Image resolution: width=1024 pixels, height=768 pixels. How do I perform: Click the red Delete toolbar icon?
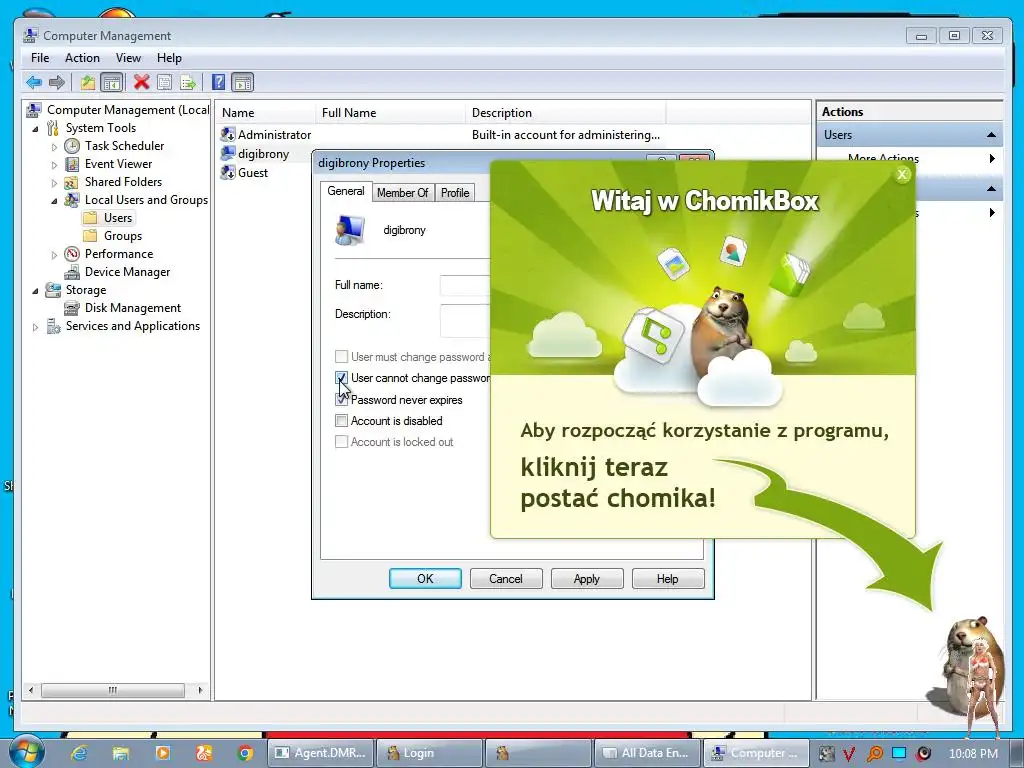click(142, 82)
